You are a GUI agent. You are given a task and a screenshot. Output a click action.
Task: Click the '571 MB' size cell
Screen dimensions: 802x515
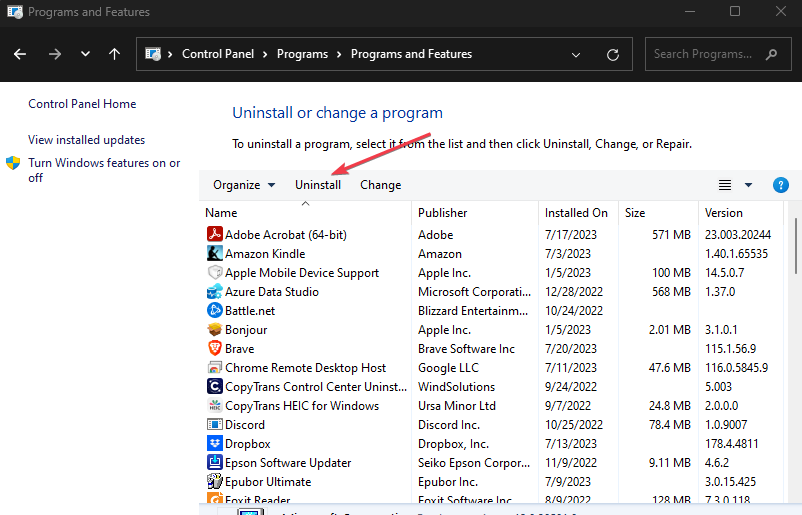(x=671, y=235)
